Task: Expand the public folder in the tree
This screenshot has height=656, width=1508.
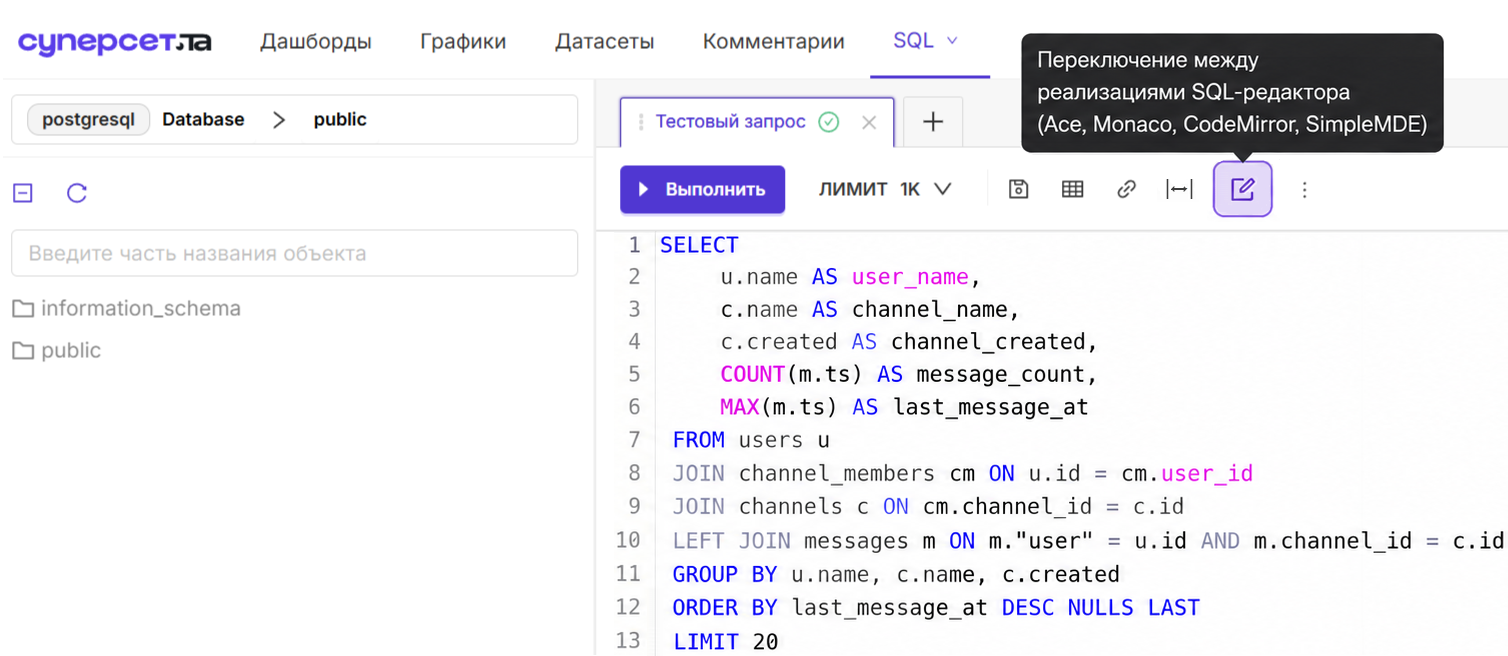Action: [56, 350]
